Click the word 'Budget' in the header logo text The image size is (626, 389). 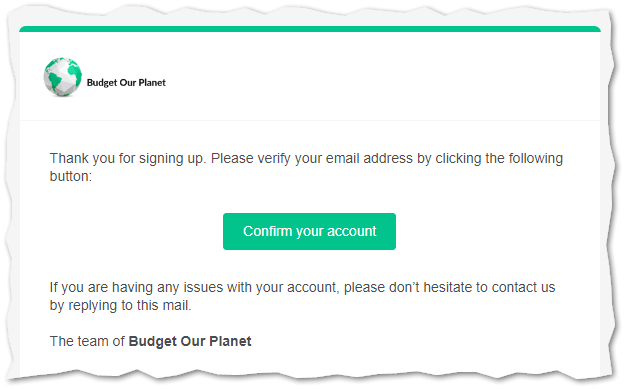[x=102, y=83]
